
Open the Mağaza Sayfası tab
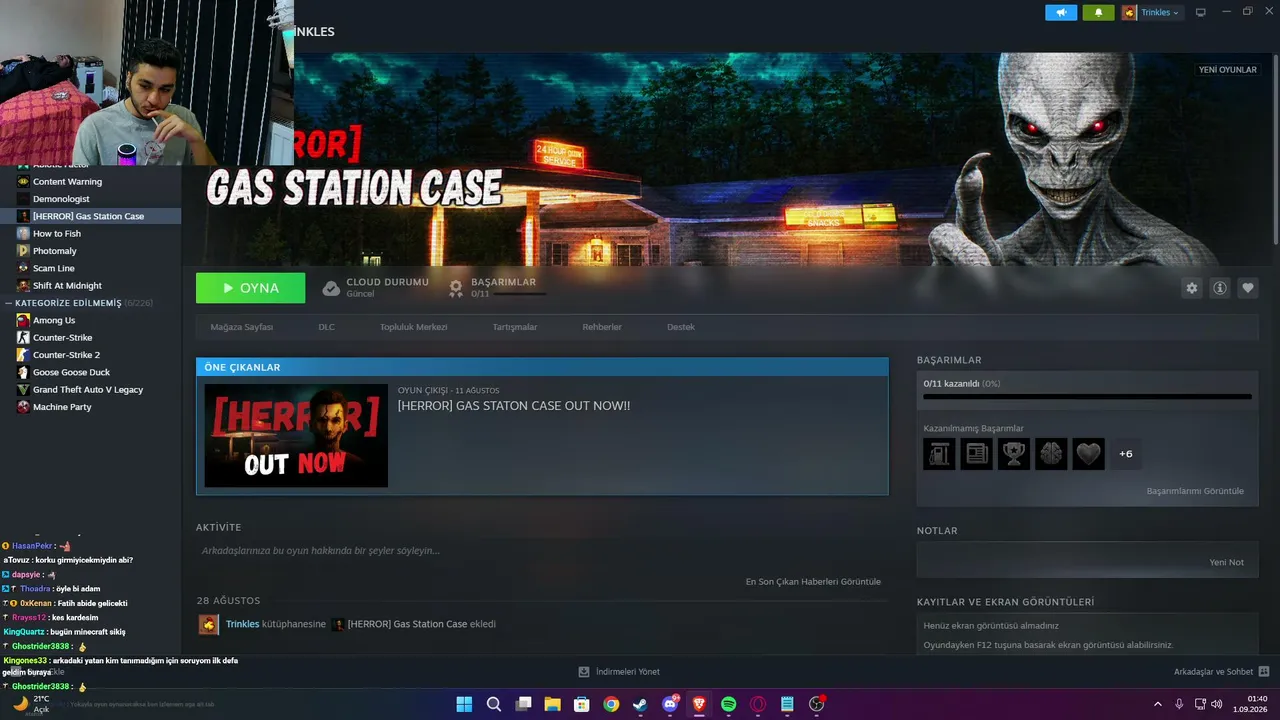pos(242,327)
